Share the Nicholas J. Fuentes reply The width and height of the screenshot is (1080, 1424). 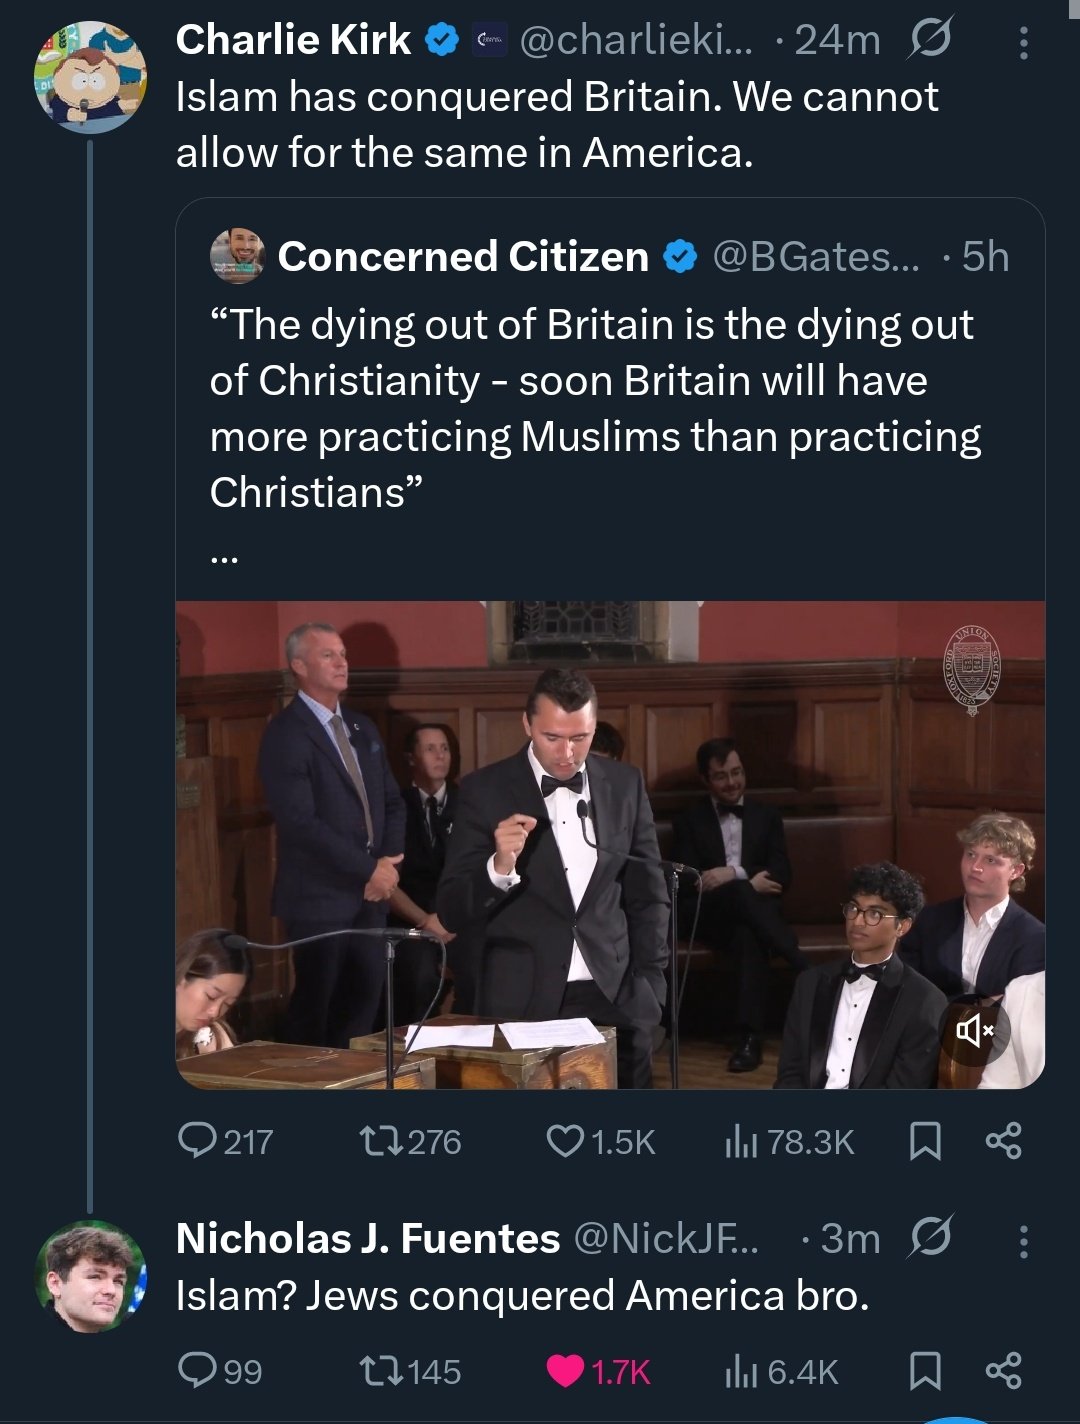[1003, 1371]
